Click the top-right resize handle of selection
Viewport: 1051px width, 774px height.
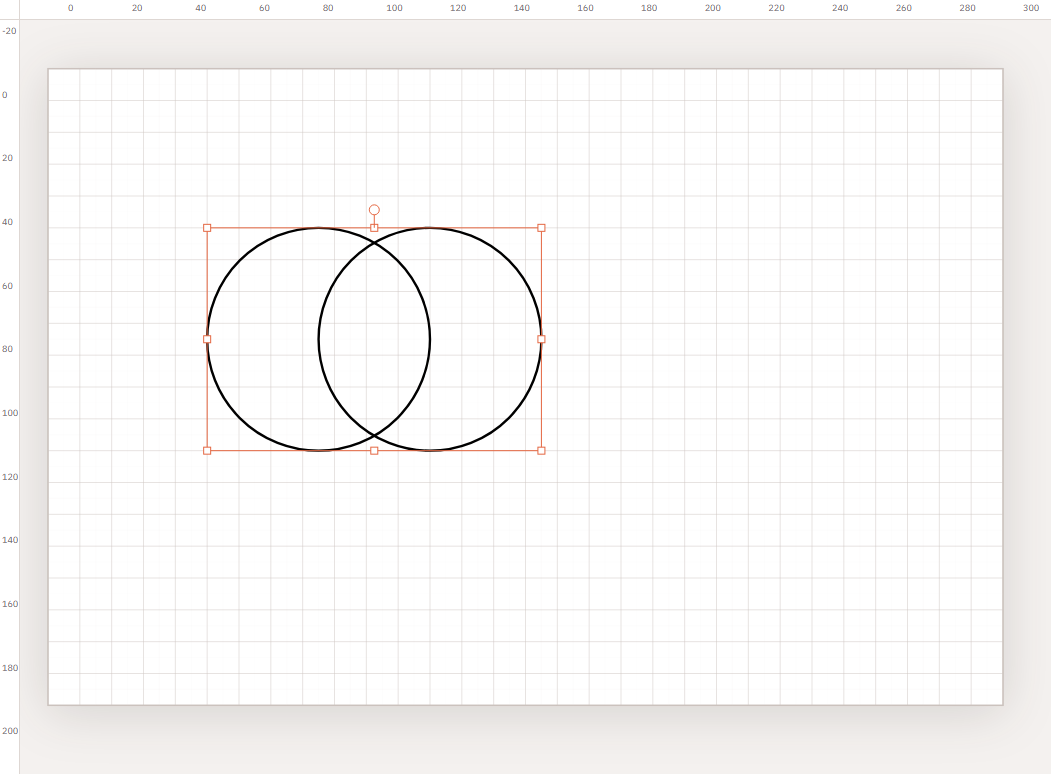click(x=542, y=228)
